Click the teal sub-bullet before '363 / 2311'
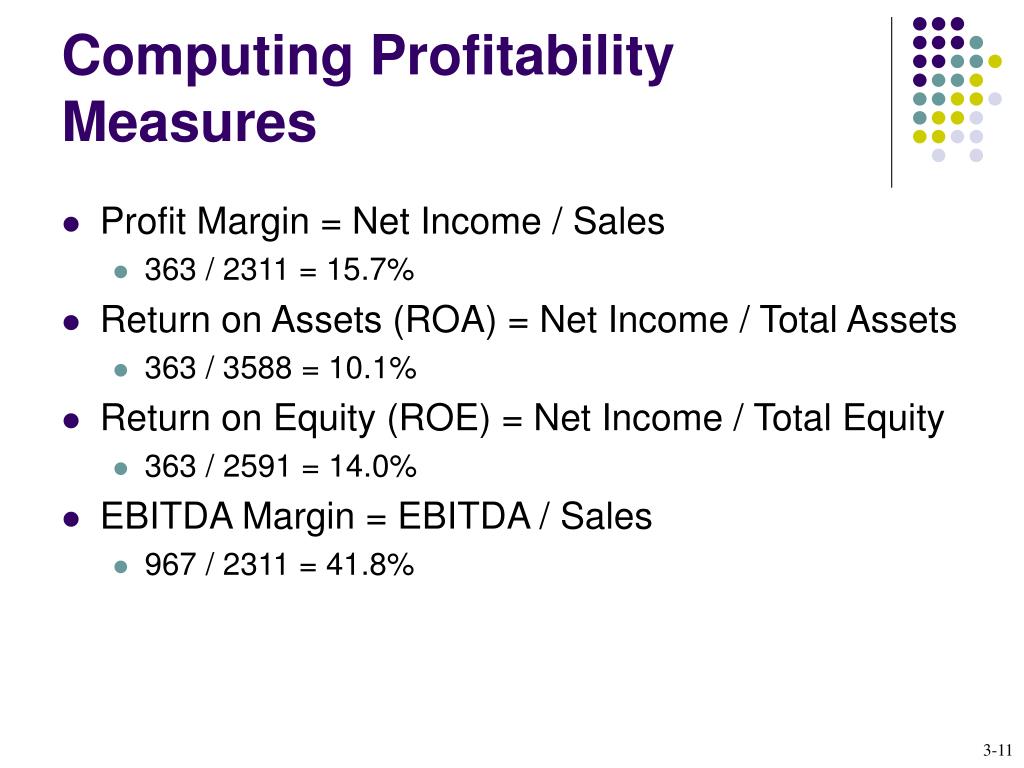The height and width of the screenshot is (768, 1024). [120, 272]
